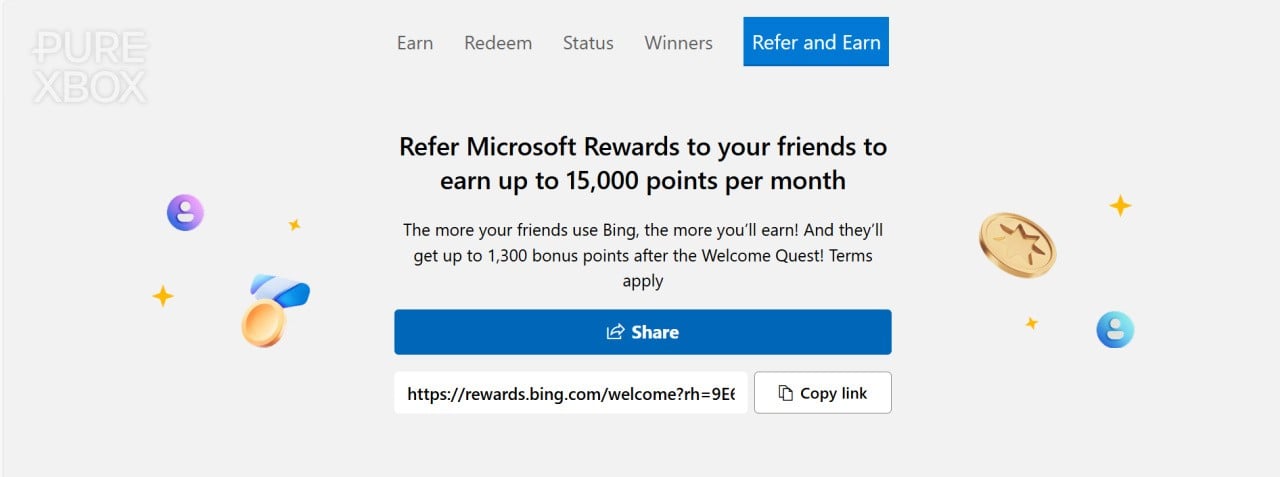Open the Earn tab
The width and height of the screenshot is (1280, 477).
tap(415, 43)
